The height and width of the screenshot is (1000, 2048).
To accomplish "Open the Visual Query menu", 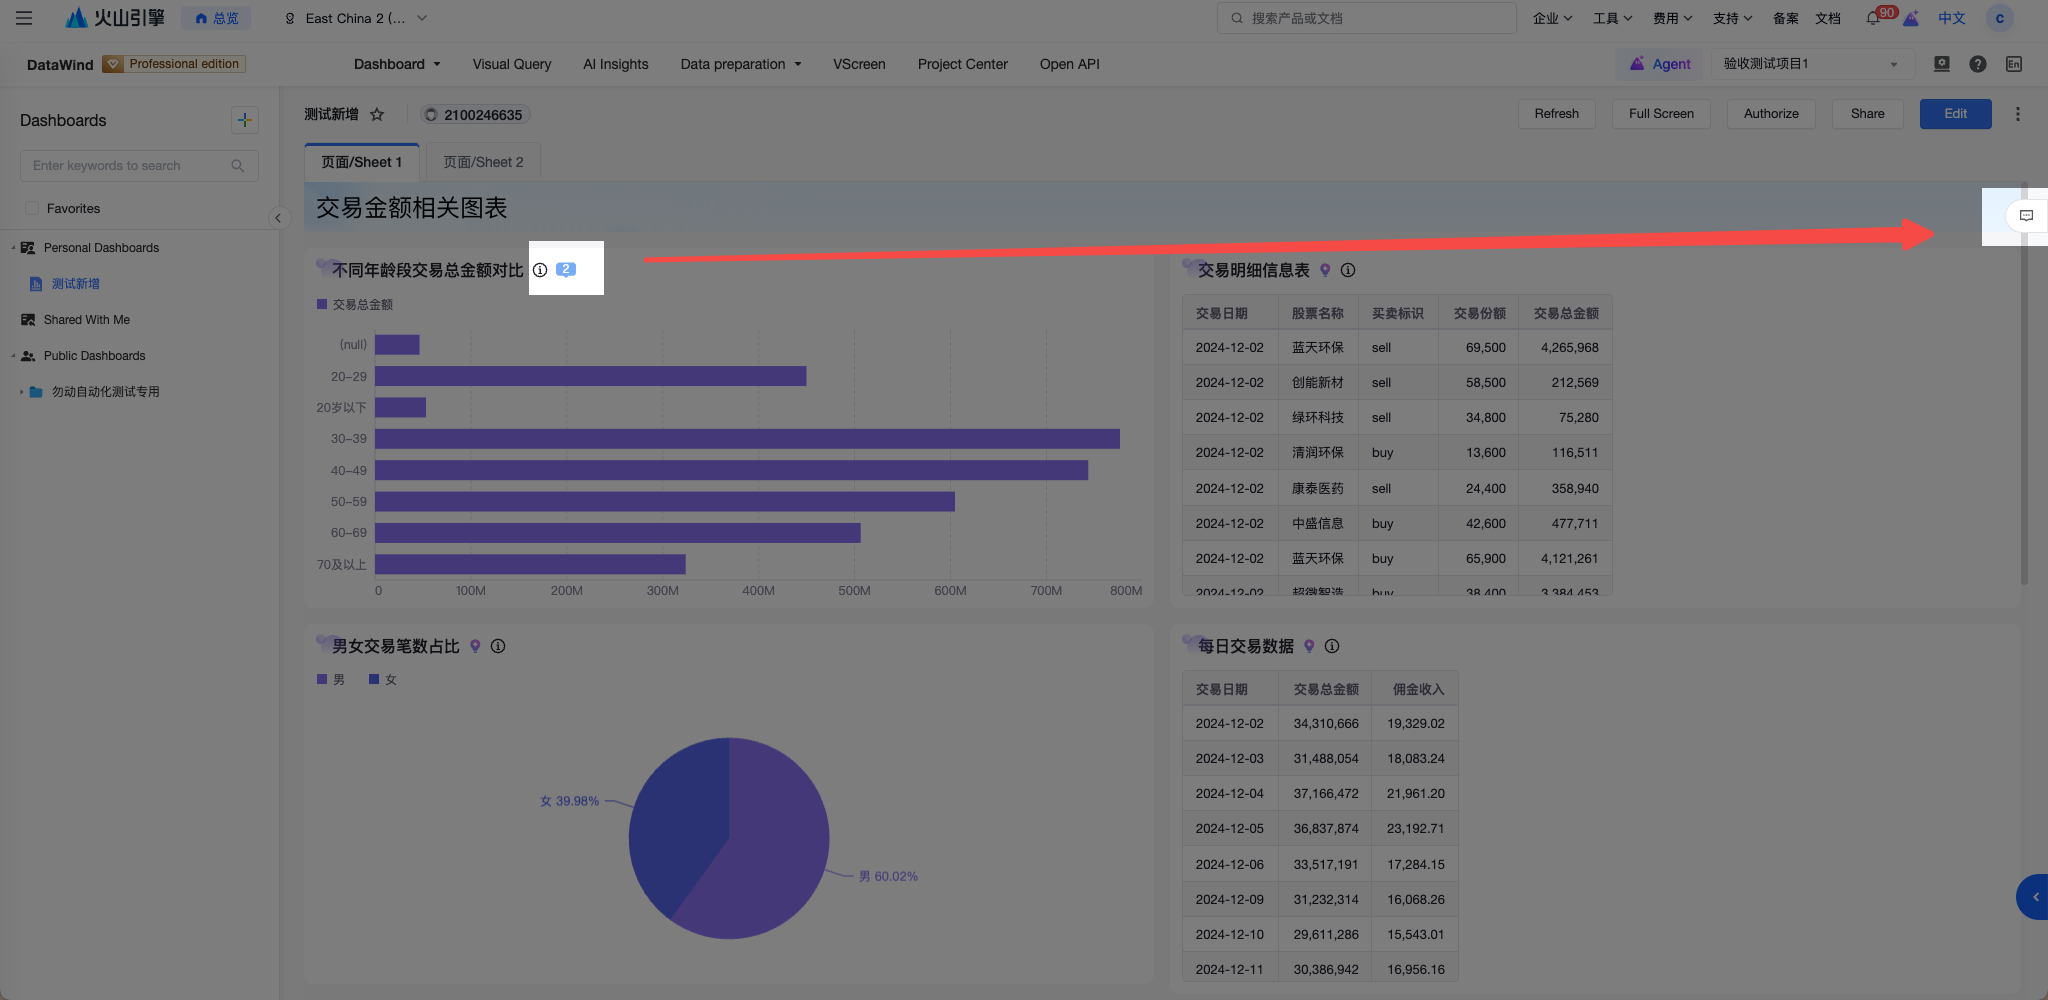I will (x=512, y=64).
